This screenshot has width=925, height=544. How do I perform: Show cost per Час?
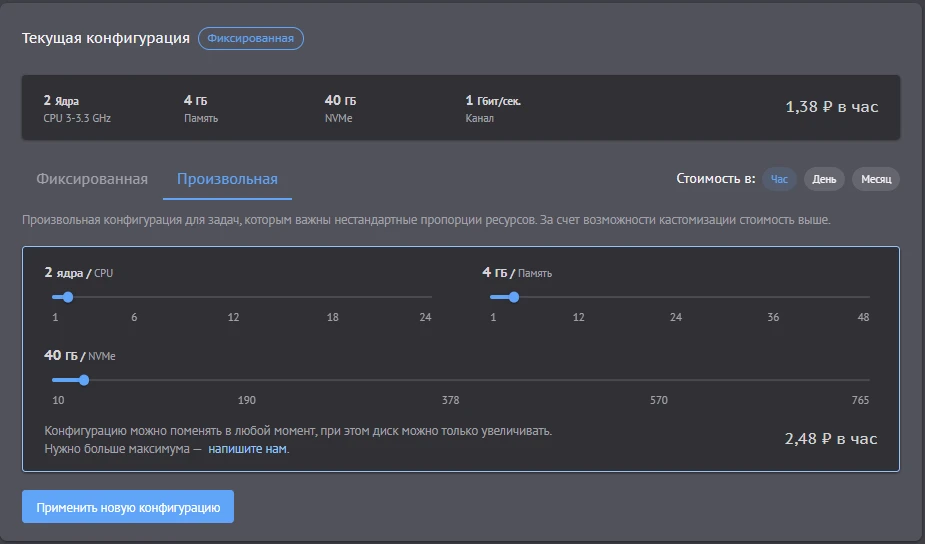coord(779,179)
